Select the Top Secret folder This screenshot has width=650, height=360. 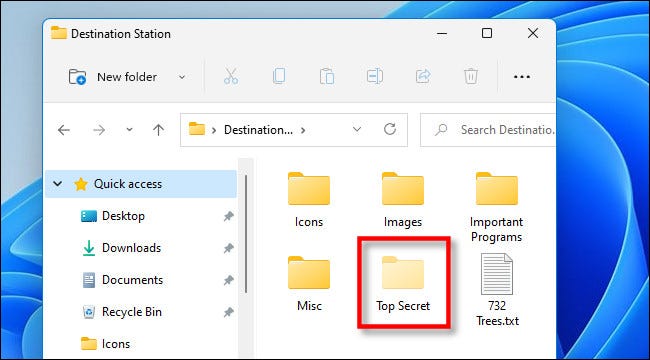[403, 284]
